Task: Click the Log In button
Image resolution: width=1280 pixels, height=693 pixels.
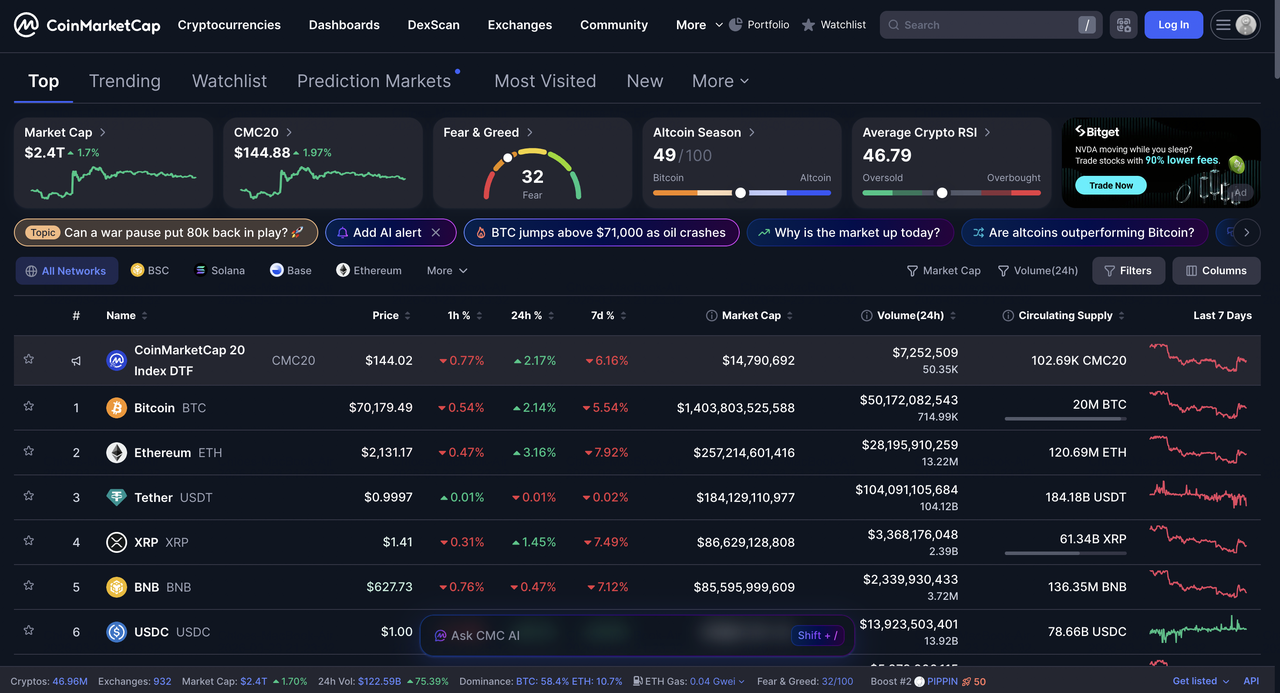Action: click(1173, 25)
